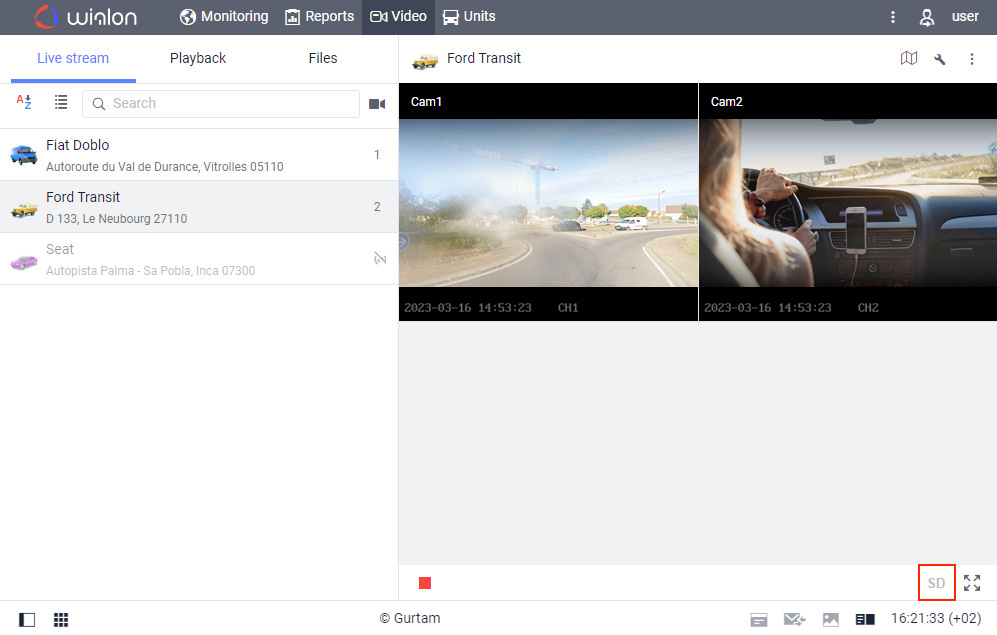Click the wrench settings icon

[940, 58]
